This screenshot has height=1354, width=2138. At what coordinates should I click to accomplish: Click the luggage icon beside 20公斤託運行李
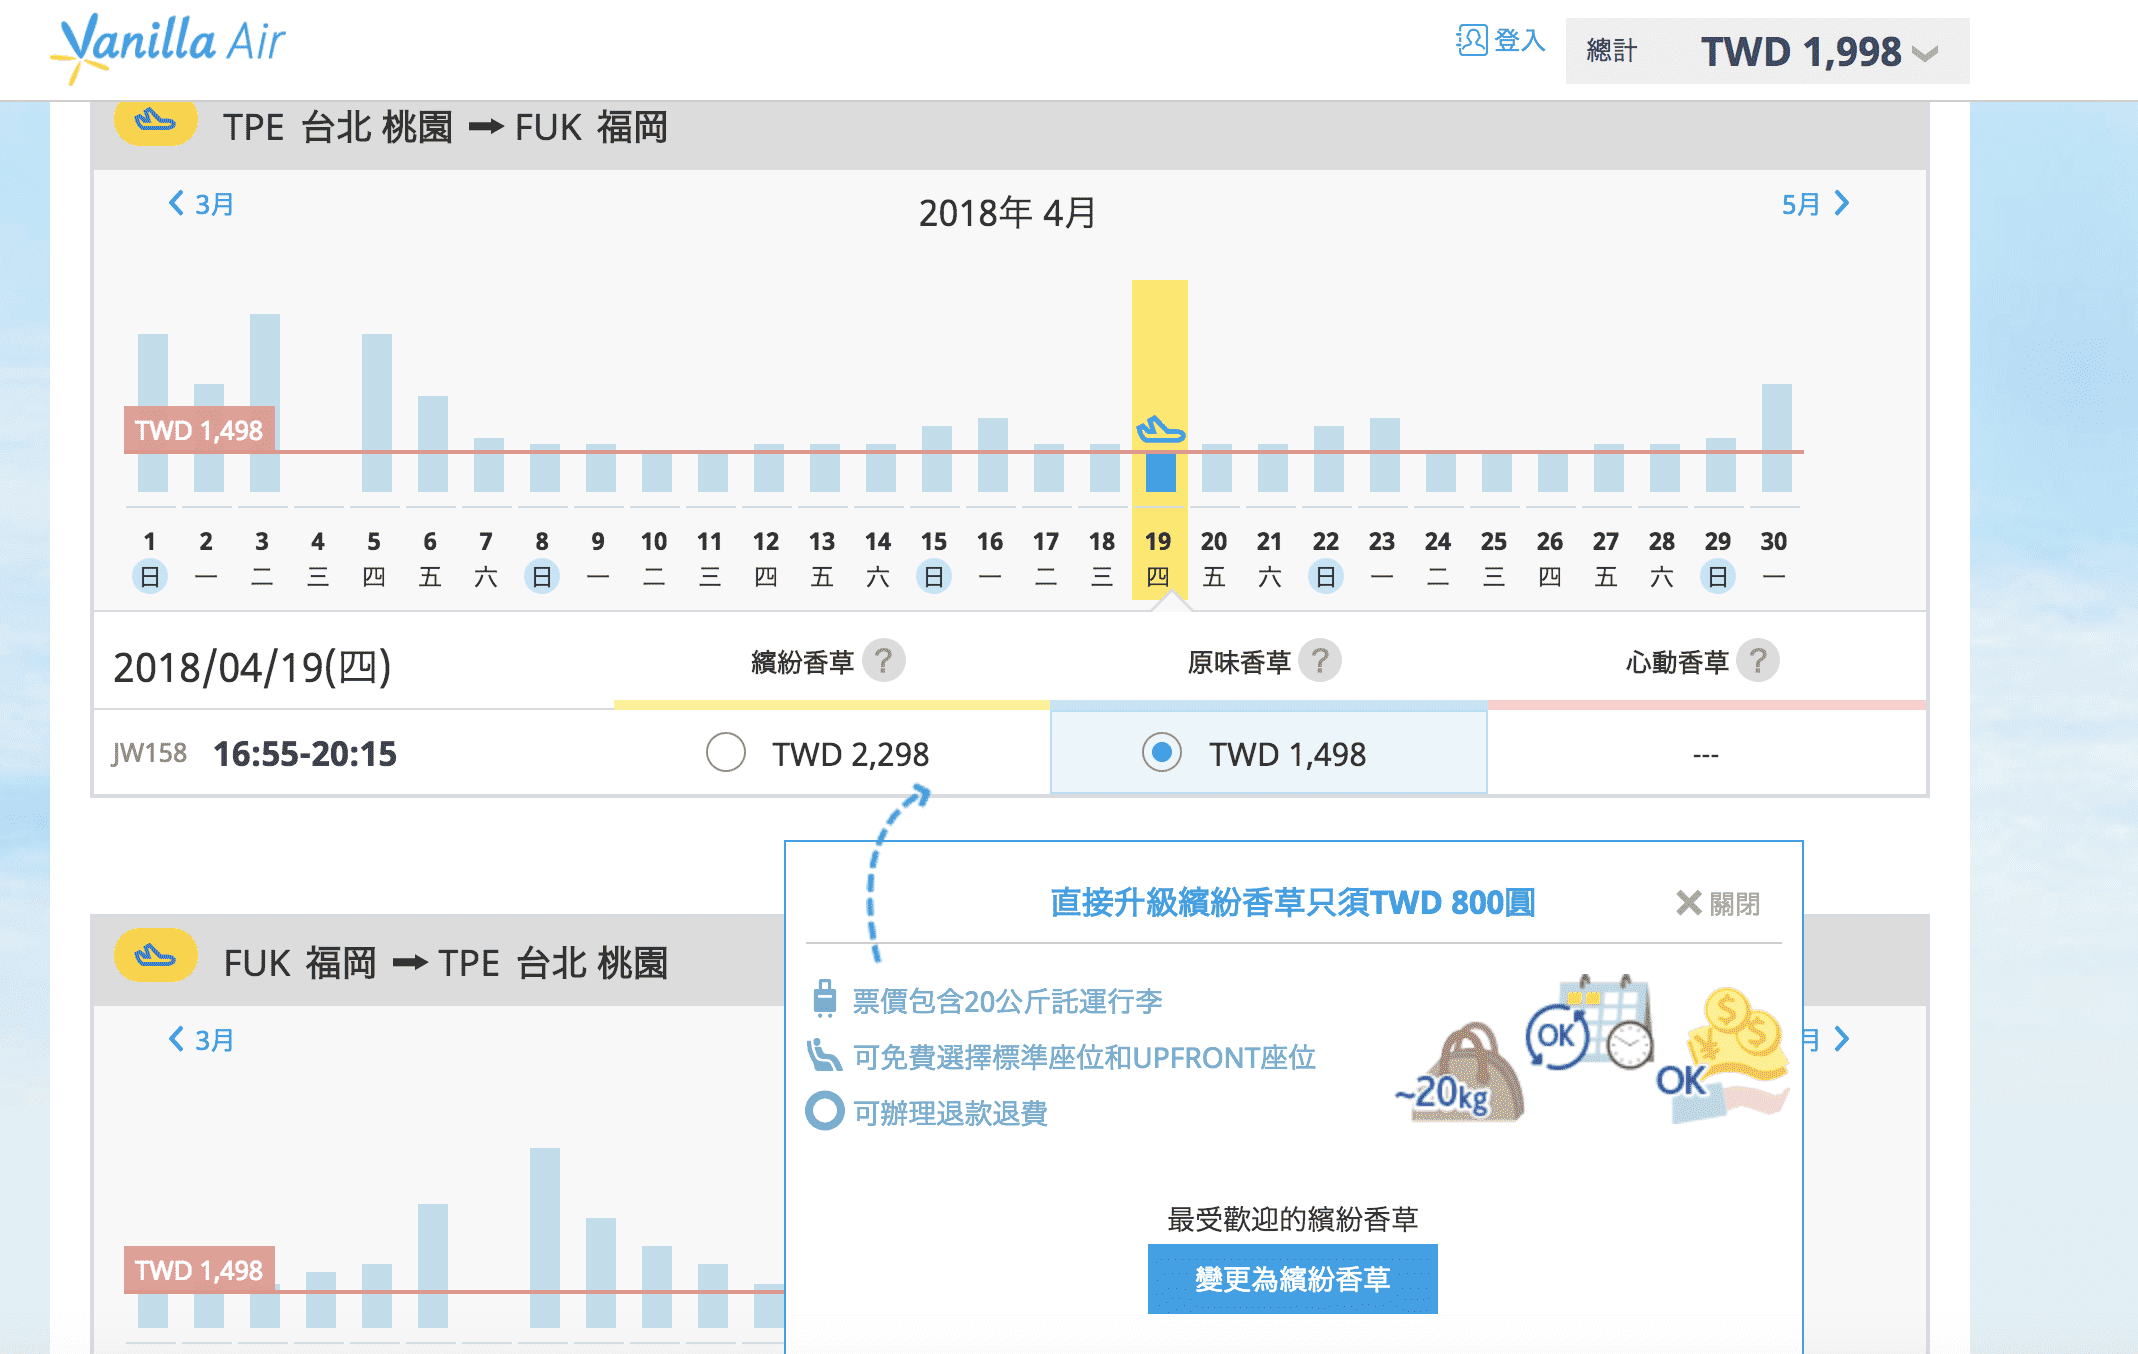(x=825, y=998)
